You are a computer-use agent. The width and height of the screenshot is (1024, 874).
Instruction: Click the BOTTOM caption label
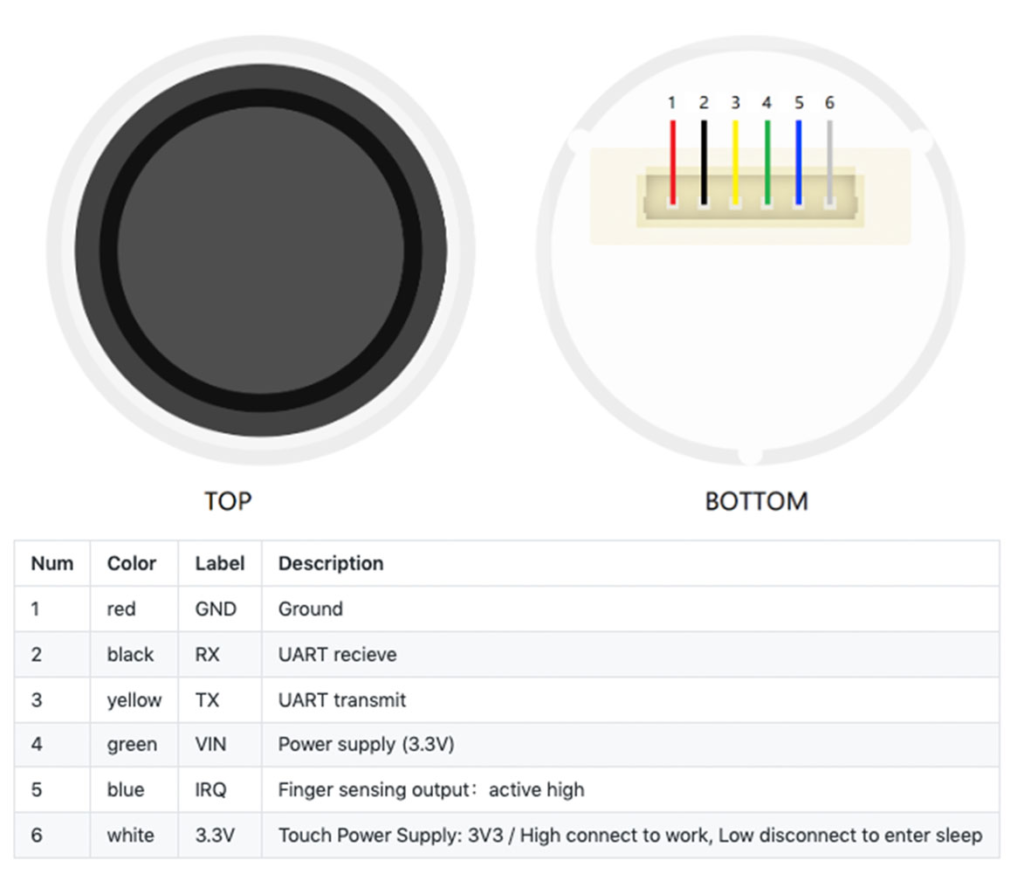(x=756, y=501)
